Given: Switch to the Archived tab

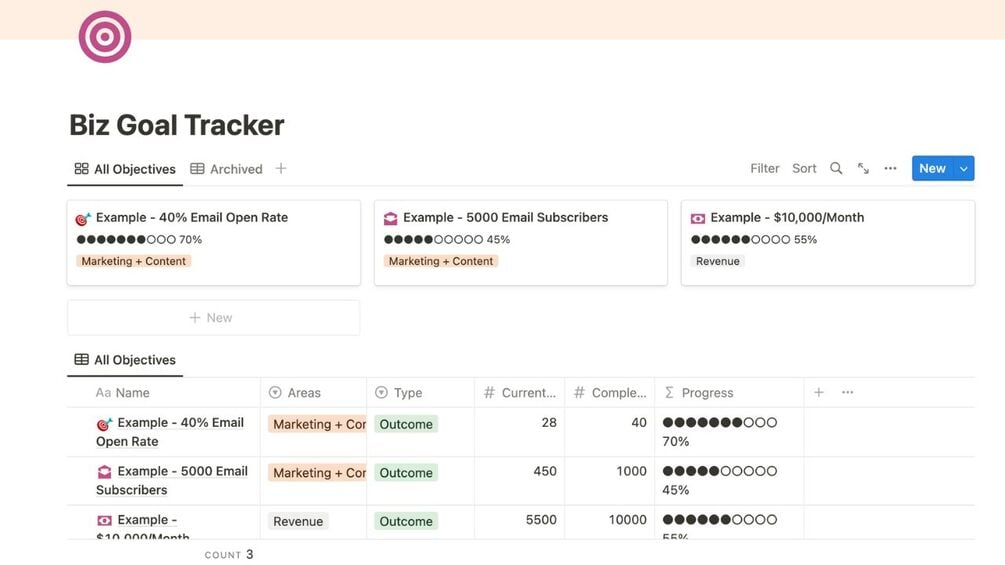Looking at the screenshot, I should (x=227, y=169).
